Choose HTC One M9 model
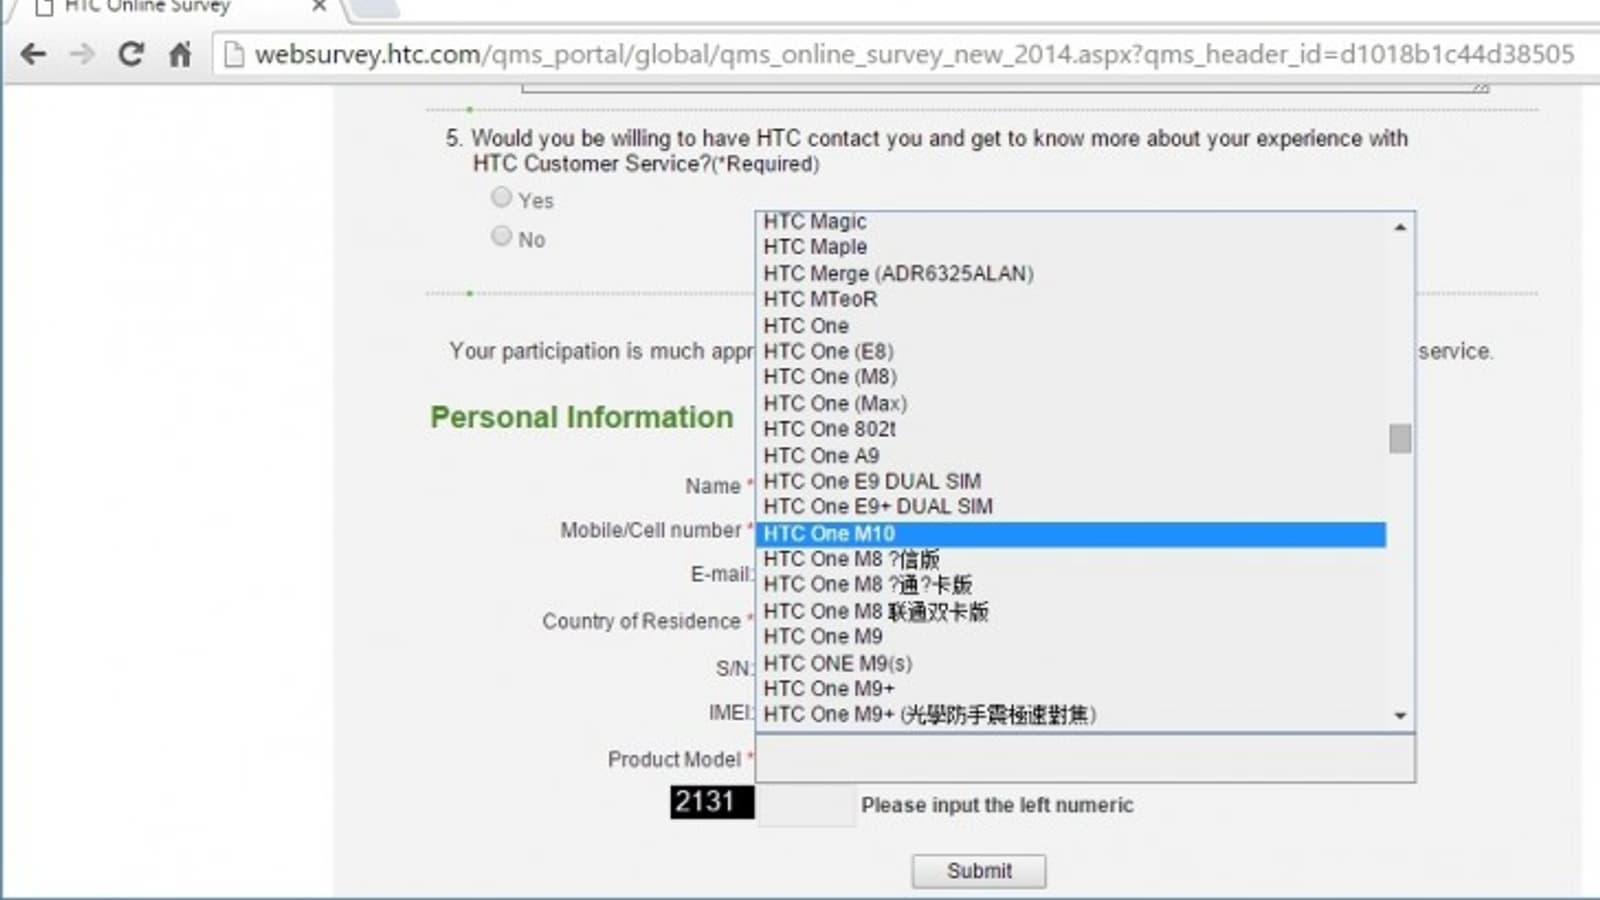The image size is (1600, 900). (1071, 637)
